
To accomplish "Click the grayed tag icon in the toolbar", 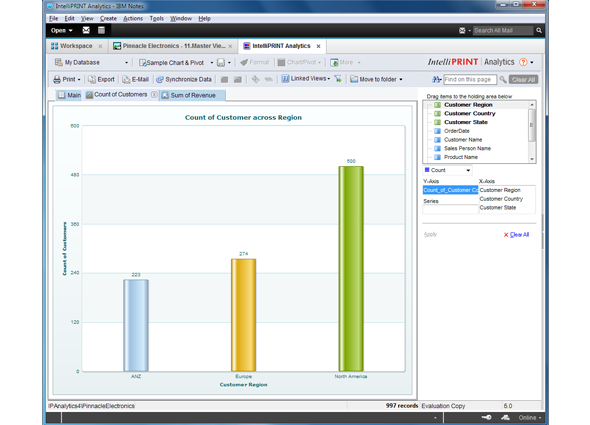I will 255,79.
